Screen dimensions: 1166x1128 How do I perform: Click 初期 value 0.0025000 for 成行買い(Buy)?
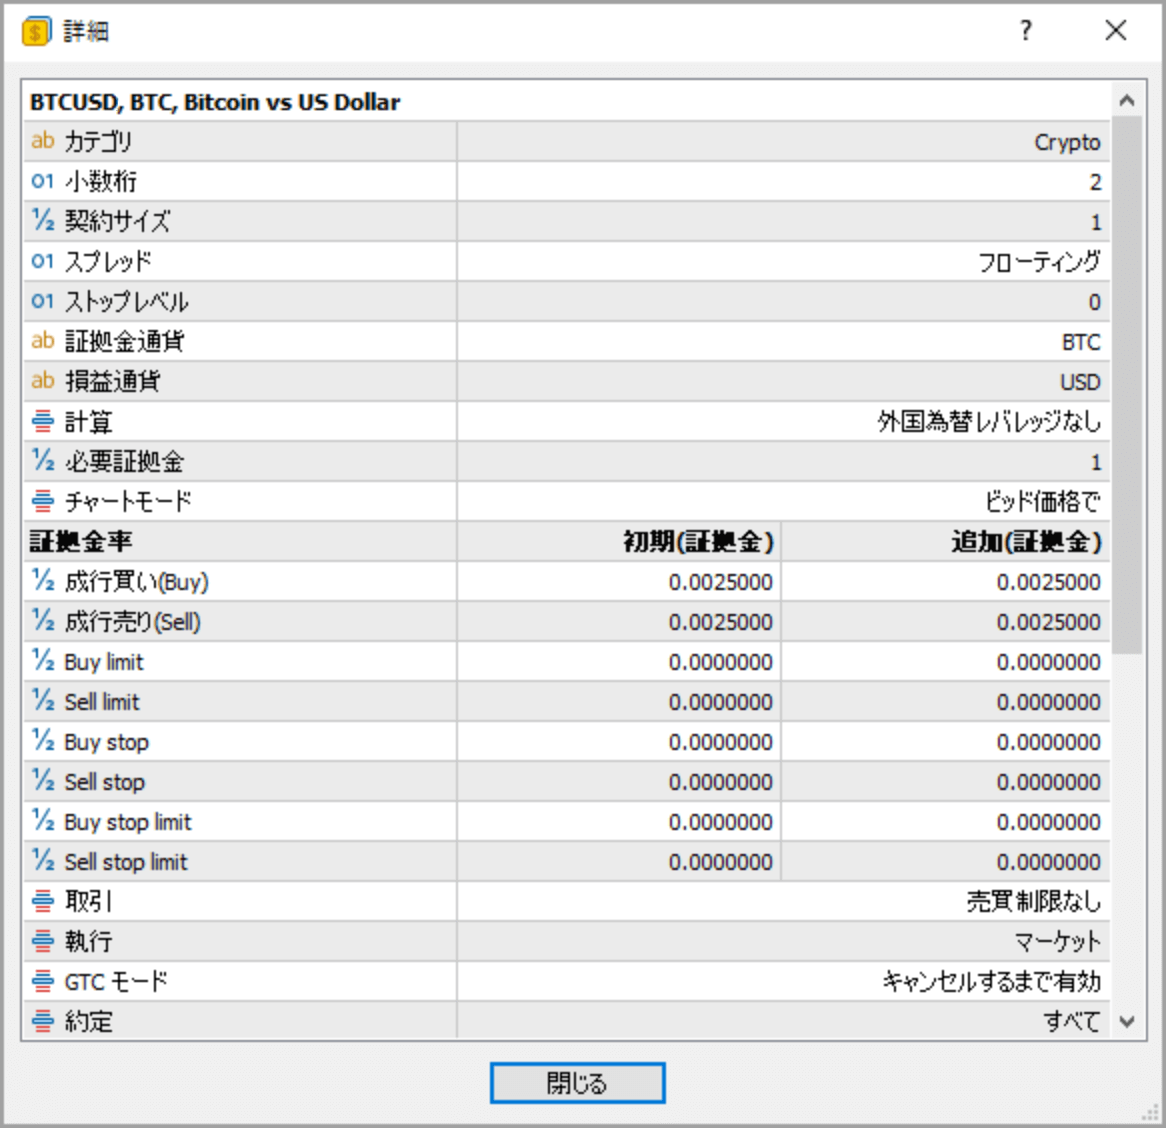coord(720,582)
